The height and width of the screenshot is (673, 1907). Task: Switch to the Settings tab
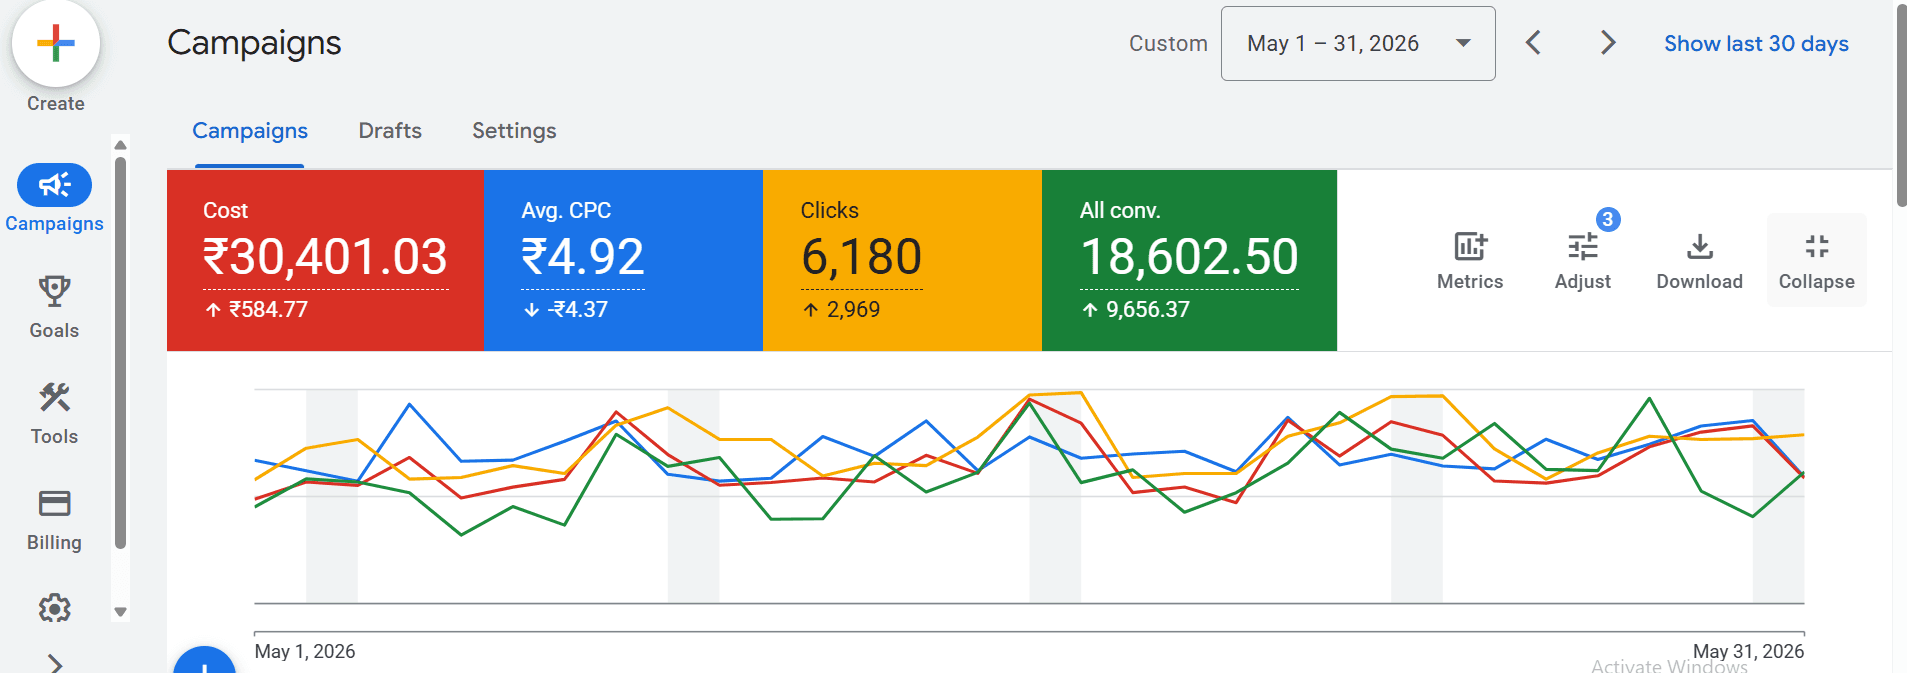(514, 131)
